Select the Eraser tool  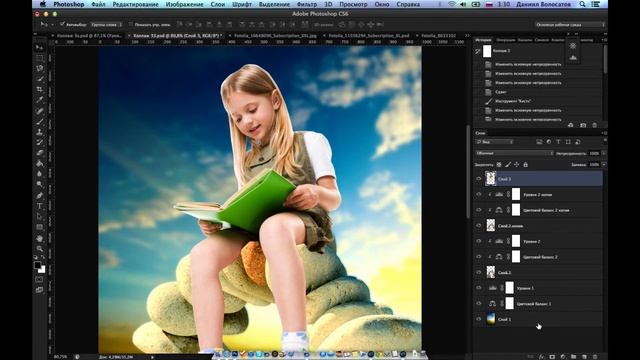pyautogui.click(x=40, y=153)
